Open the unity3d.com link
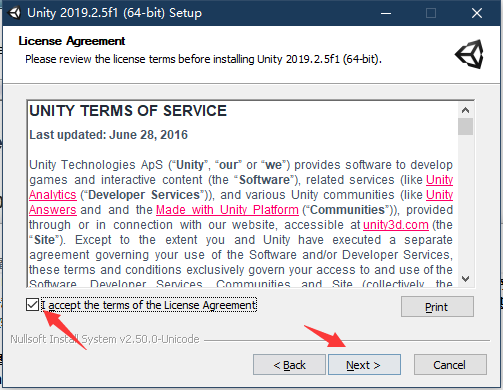 pos(396,225)
